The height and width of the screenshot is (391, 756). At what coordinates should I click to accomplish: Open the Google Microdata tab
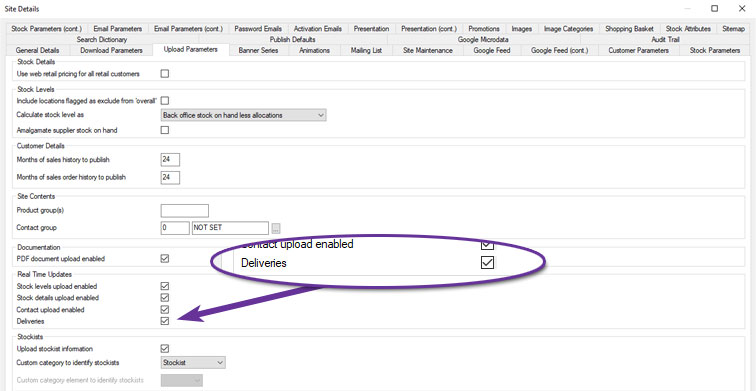coord(483,40)
